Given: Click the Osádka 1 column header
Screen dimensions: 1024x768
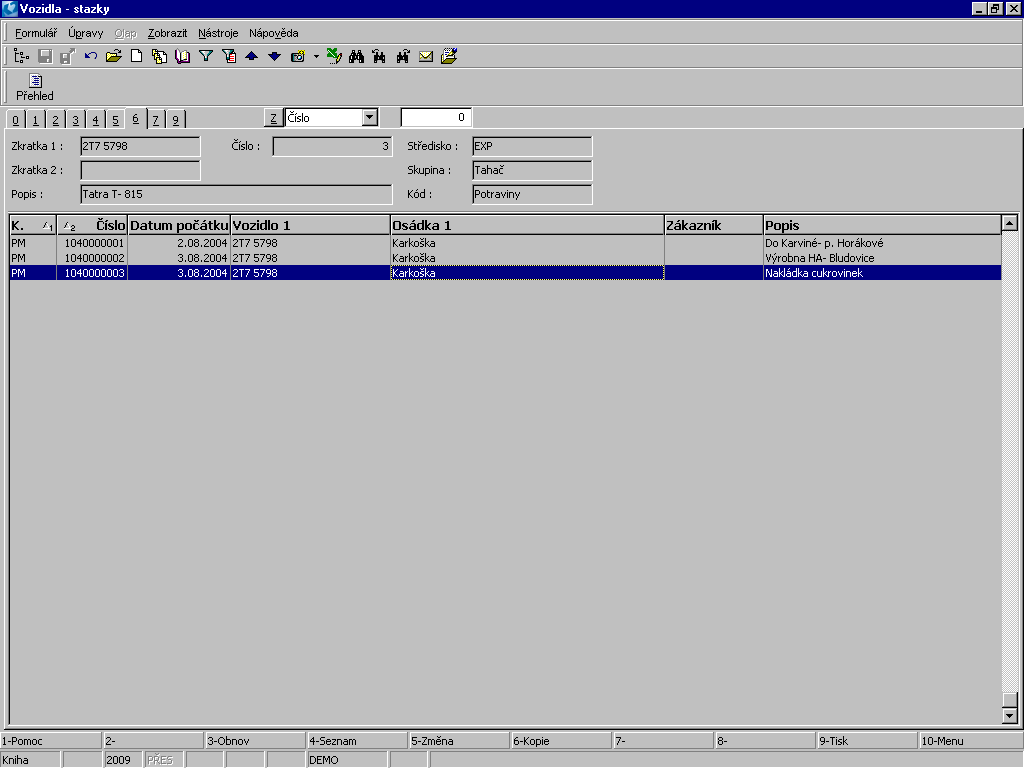Looking at the screenshot, I should pos(527,225).
